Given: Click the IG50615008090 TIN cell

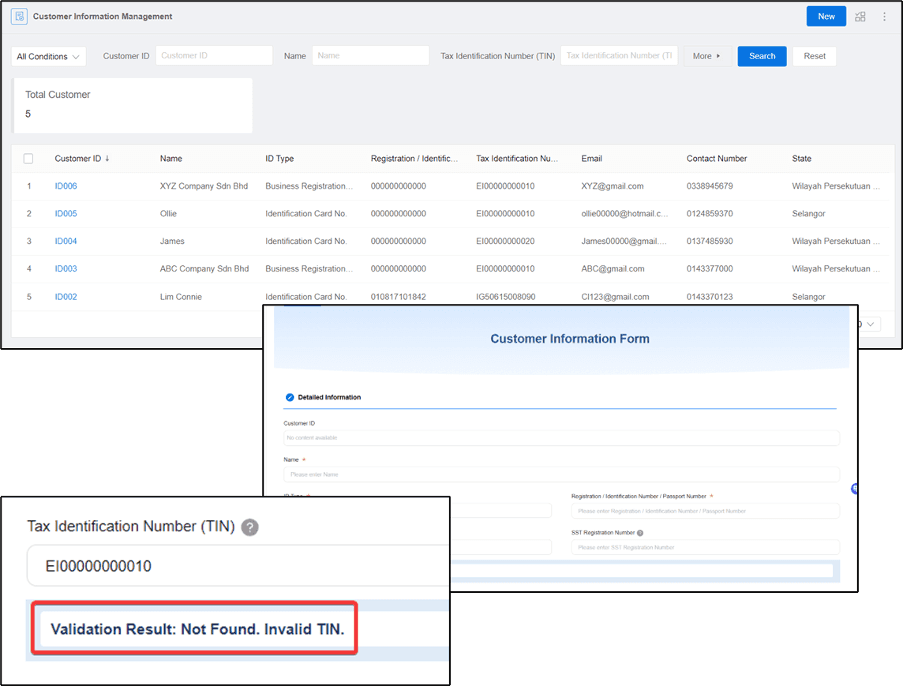Looking at the screenshot, I should [x=506, y=296].
